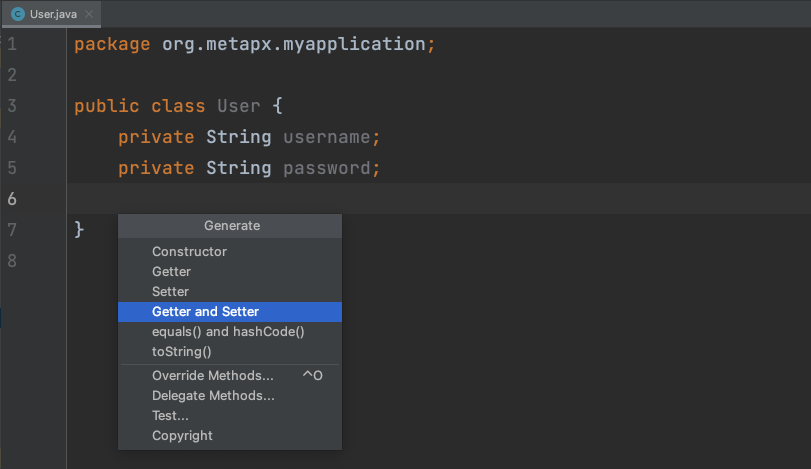
Task: Choose Getter from Generate popup
Action: 230,271
